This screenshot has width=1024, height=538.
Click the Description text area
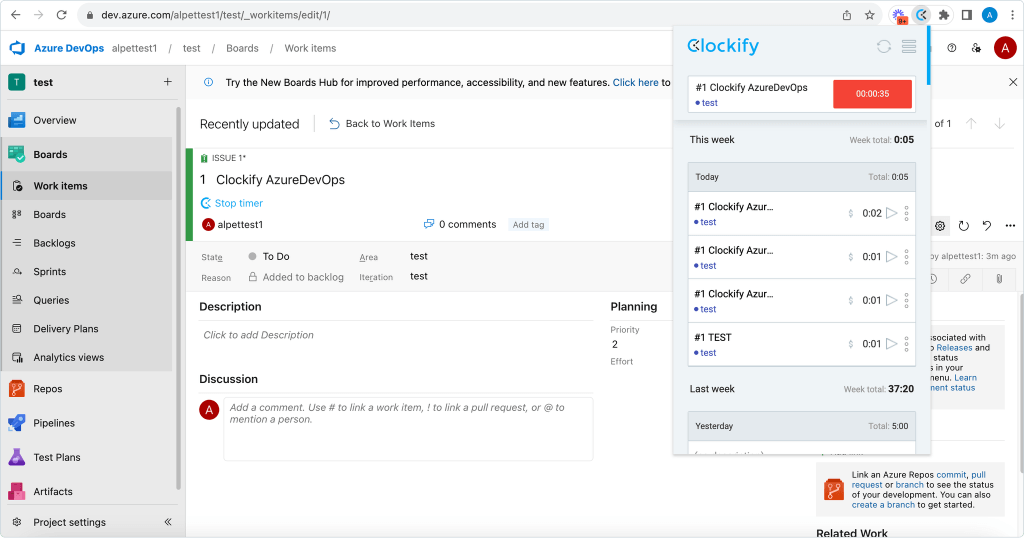click(396, 335)
